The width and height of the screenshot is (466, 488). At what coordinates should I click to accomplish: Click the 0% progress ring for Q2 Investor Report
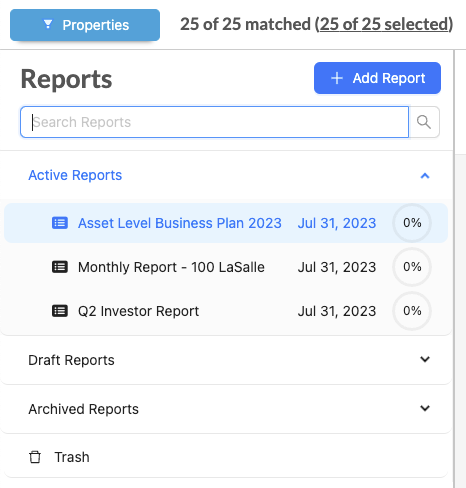(x=412, y=311)
